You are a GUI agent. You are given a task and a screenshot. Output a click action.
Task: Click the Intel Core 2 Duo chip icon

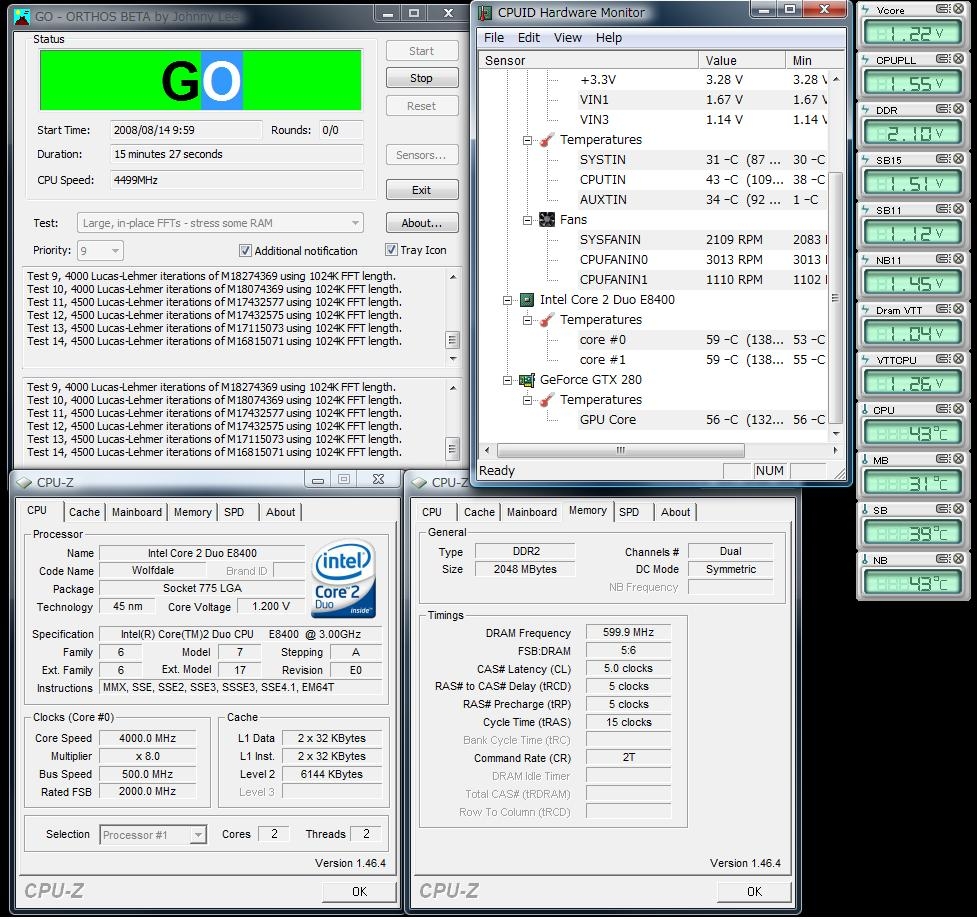tap(526, 300)
